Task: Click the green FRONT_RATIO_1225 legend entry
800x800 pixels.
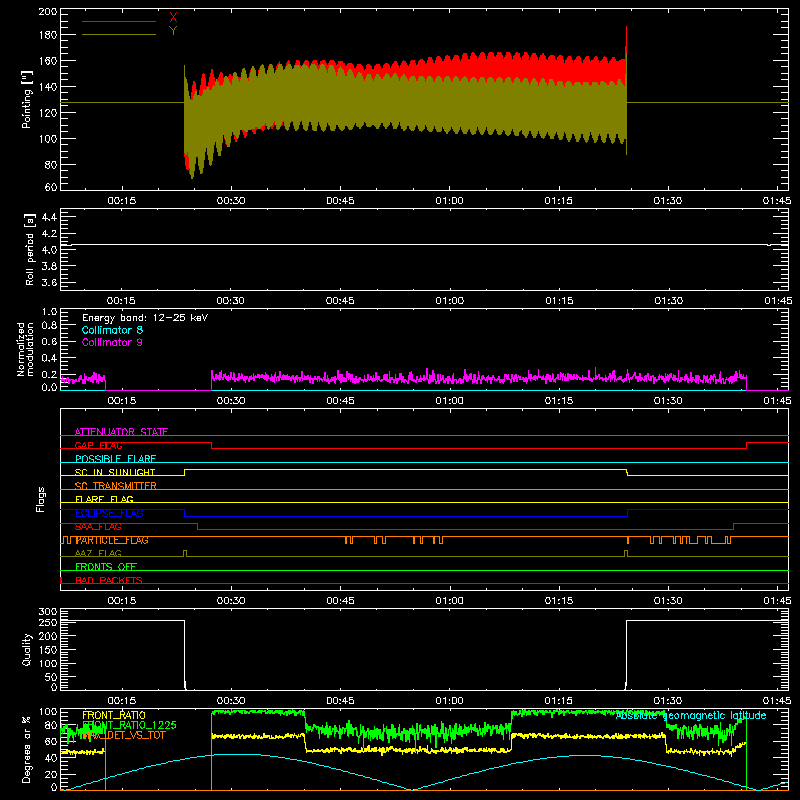Action: (129, 725)
